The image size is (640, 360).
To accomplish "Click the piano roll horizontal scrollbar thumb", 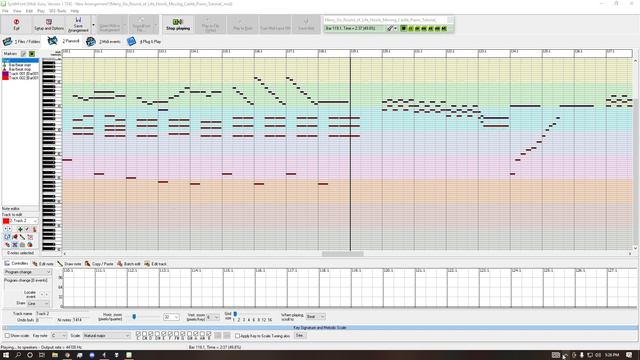I will point(342,254).
